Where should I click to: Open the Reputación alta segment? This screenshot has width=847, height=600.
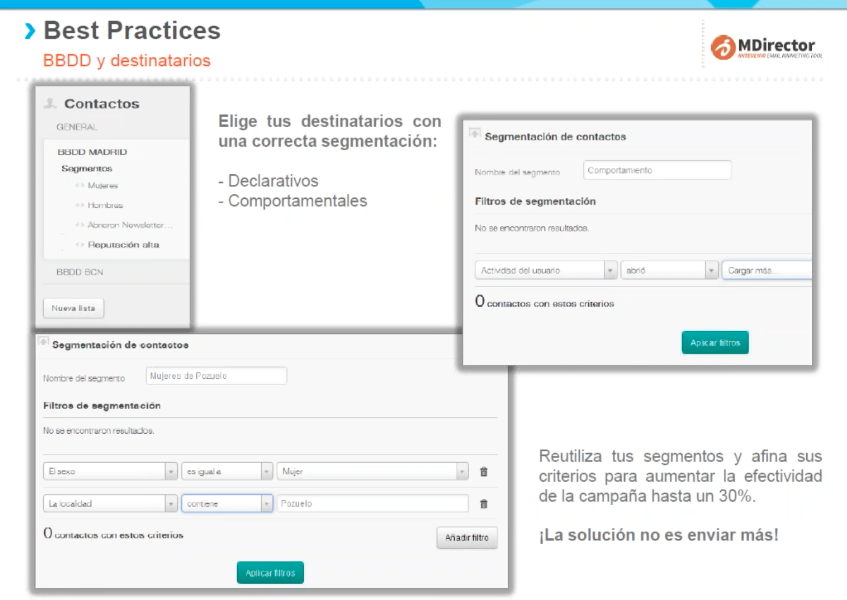click(x=124, y=245)
